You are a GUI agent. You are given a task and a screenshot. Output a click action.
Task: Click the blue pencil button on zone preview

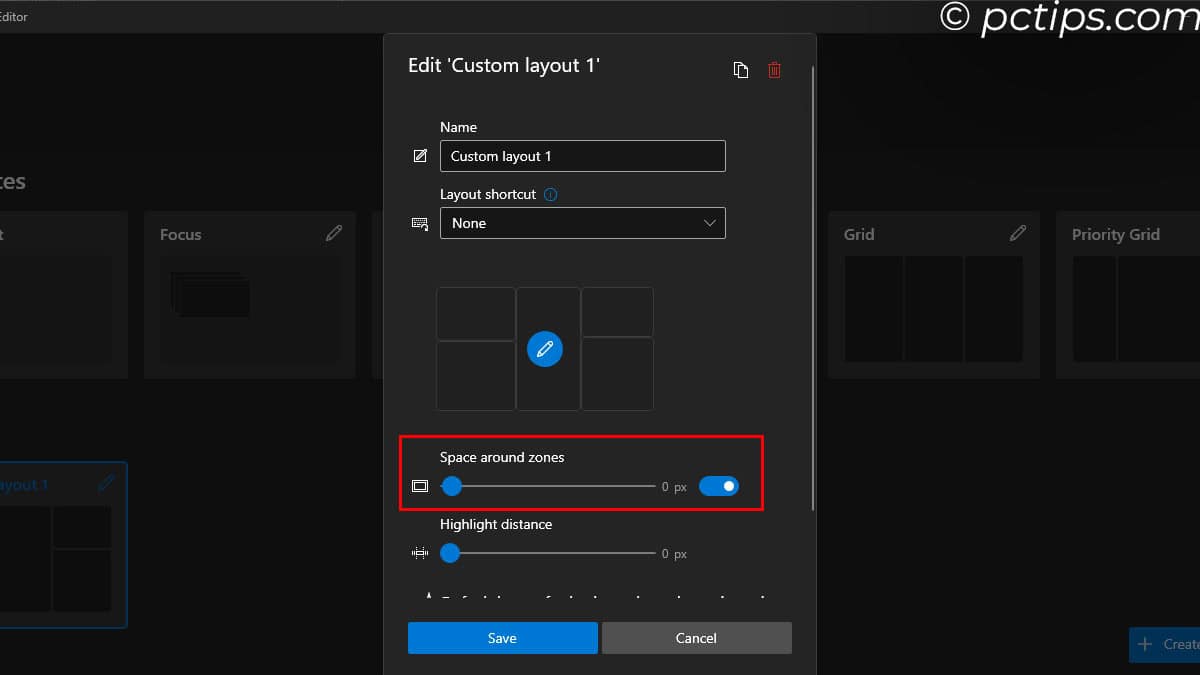pyautogui.click(x=545, y=349)
